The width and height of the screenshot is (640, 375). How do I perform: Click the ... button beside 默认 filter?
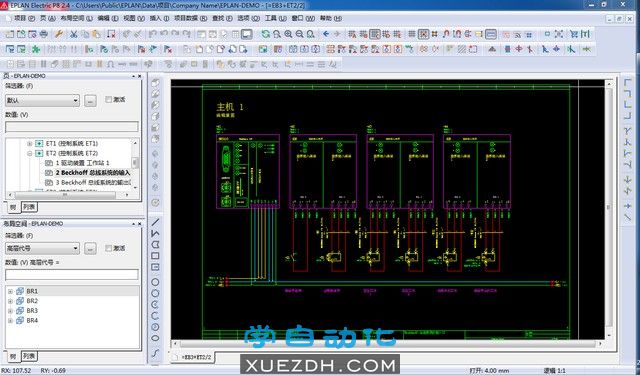90,100
